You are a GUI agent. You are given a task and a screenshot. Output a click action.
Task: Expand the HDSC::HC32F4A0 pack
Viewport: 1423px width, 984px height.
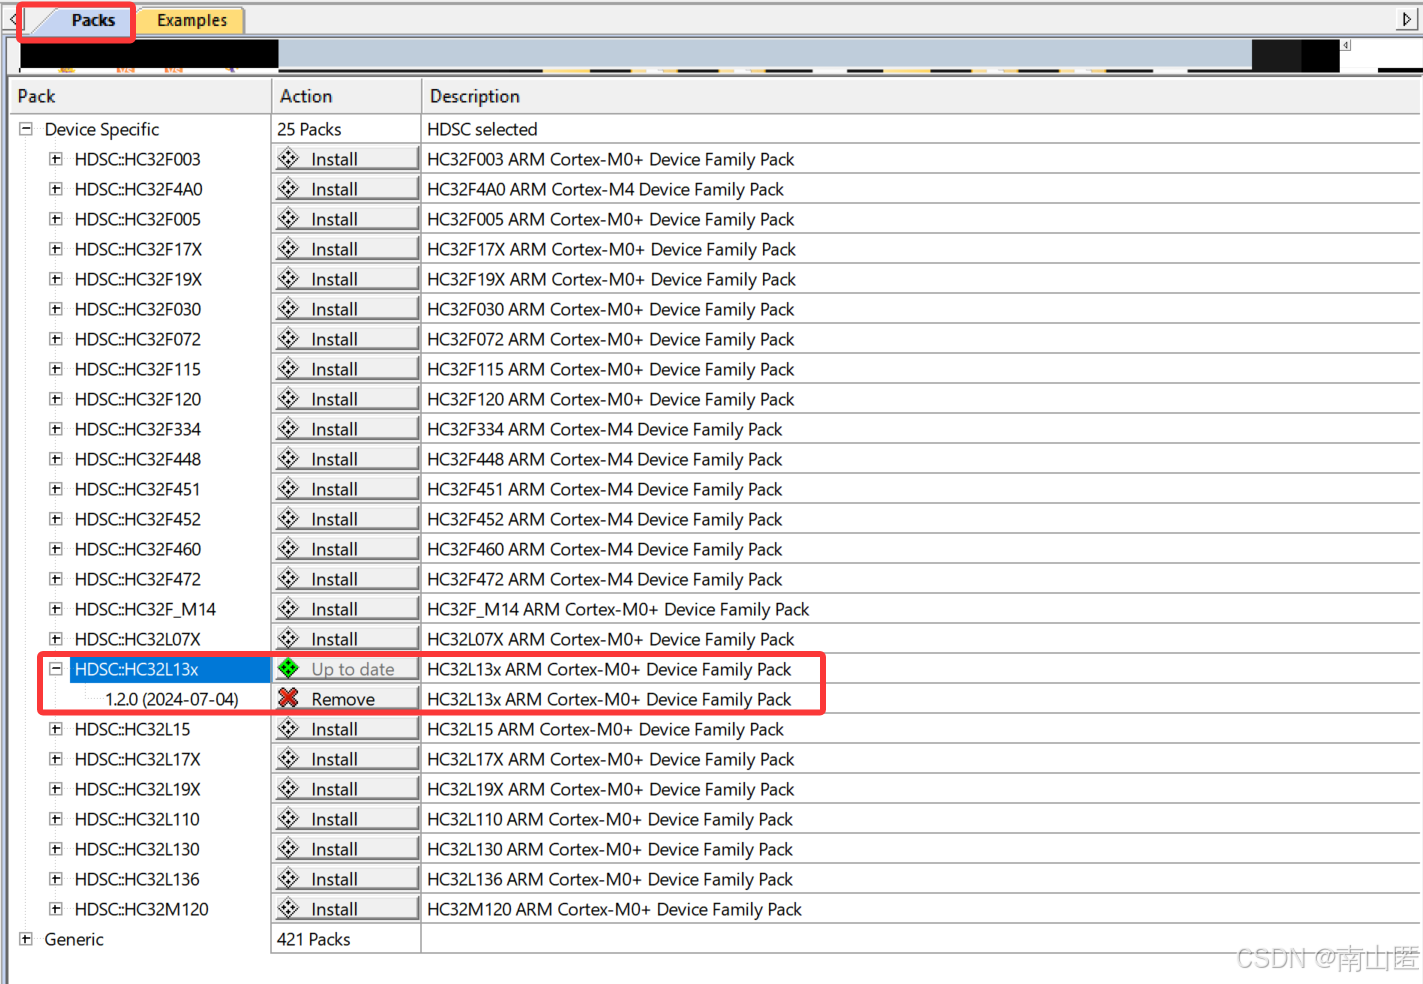point(56,189)
